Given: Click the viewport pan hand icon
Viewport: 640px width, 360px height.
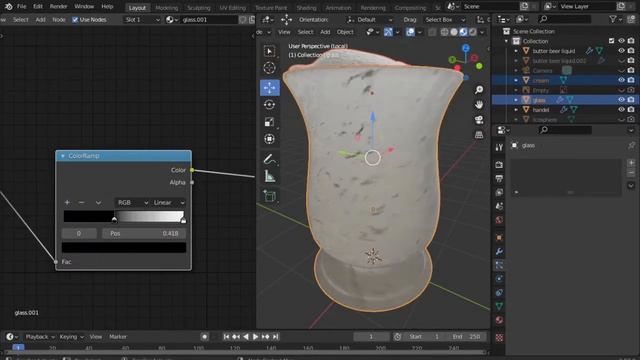Looking at the screenshot, I should coord(479,105).
